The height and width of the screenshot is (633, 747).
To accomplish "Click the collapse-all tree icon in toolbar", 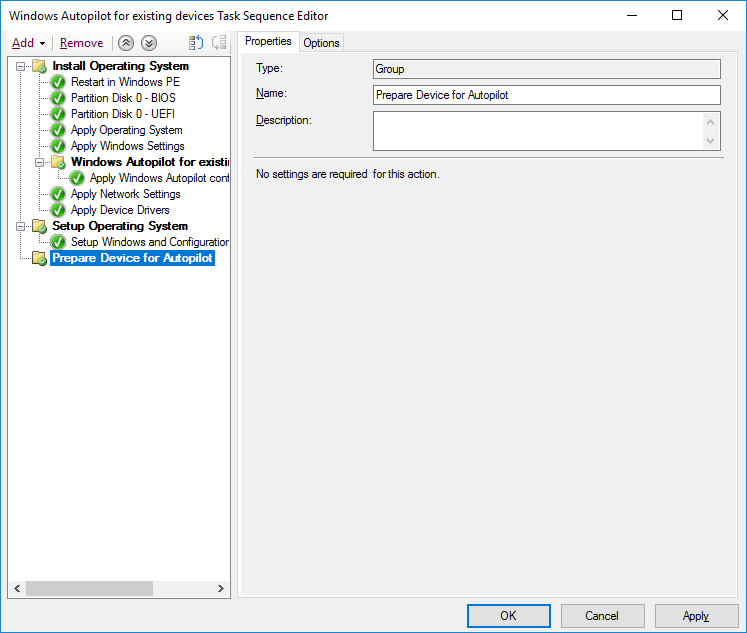I will (219, 43).
